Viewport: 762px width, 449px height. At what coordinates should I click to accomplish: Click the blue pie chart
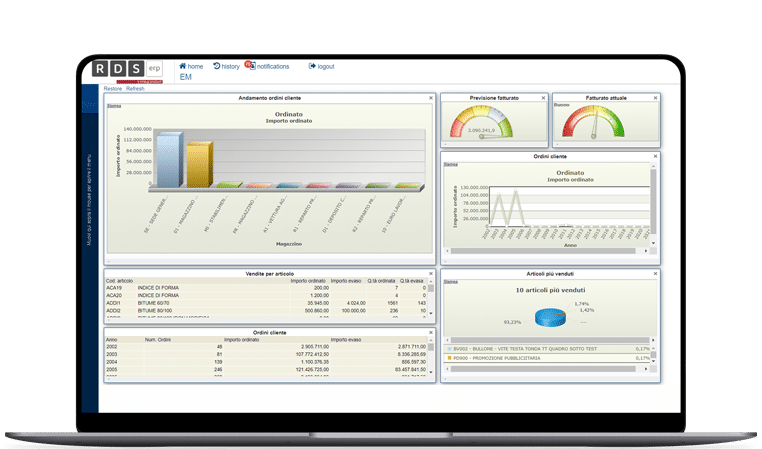click(549, 316)
